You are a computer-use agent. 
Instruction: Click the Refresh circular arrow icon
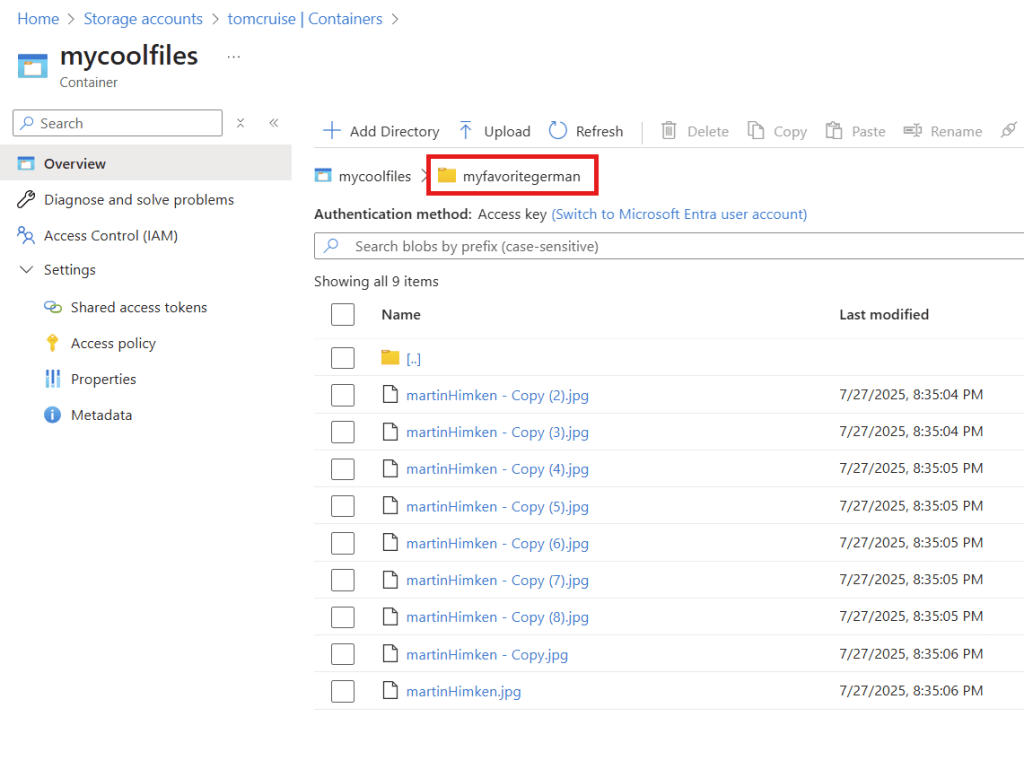(558, 131)
